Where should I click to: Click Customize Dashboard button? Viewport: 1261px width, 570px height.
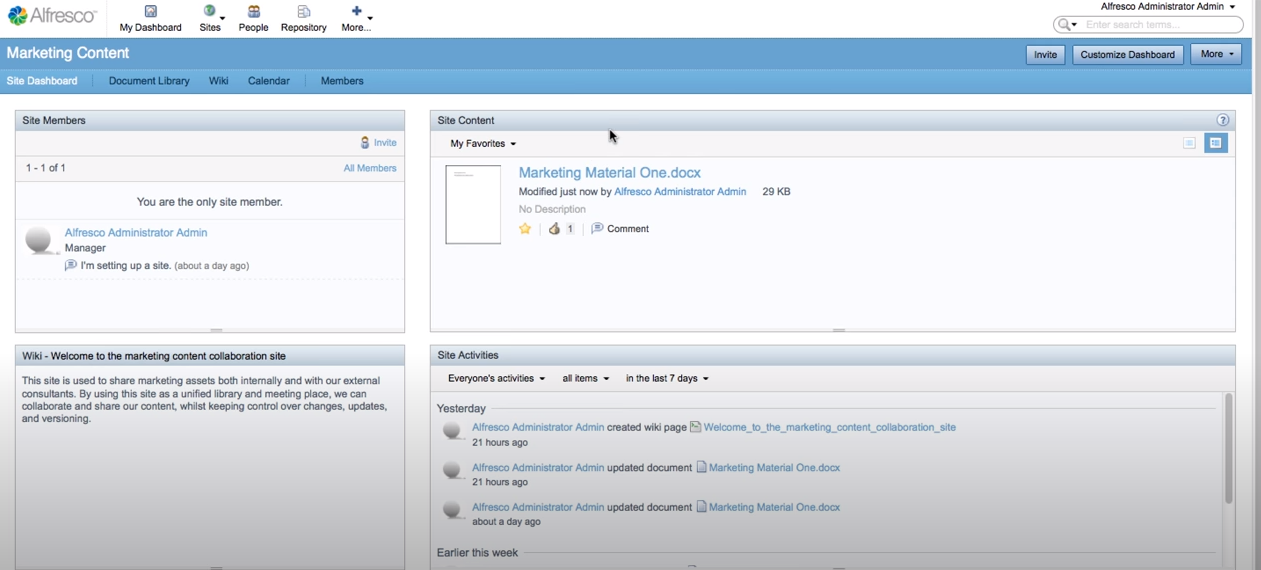(1128, 55)
